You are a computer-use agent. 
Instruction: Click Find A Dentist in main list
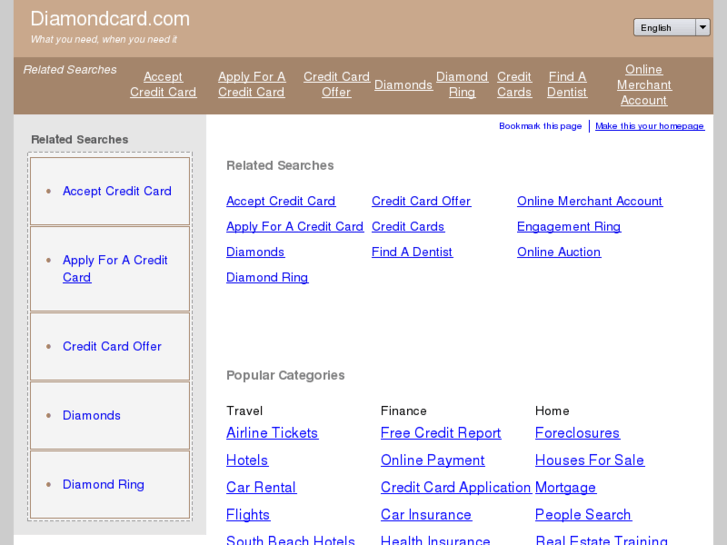click(412, 252)
